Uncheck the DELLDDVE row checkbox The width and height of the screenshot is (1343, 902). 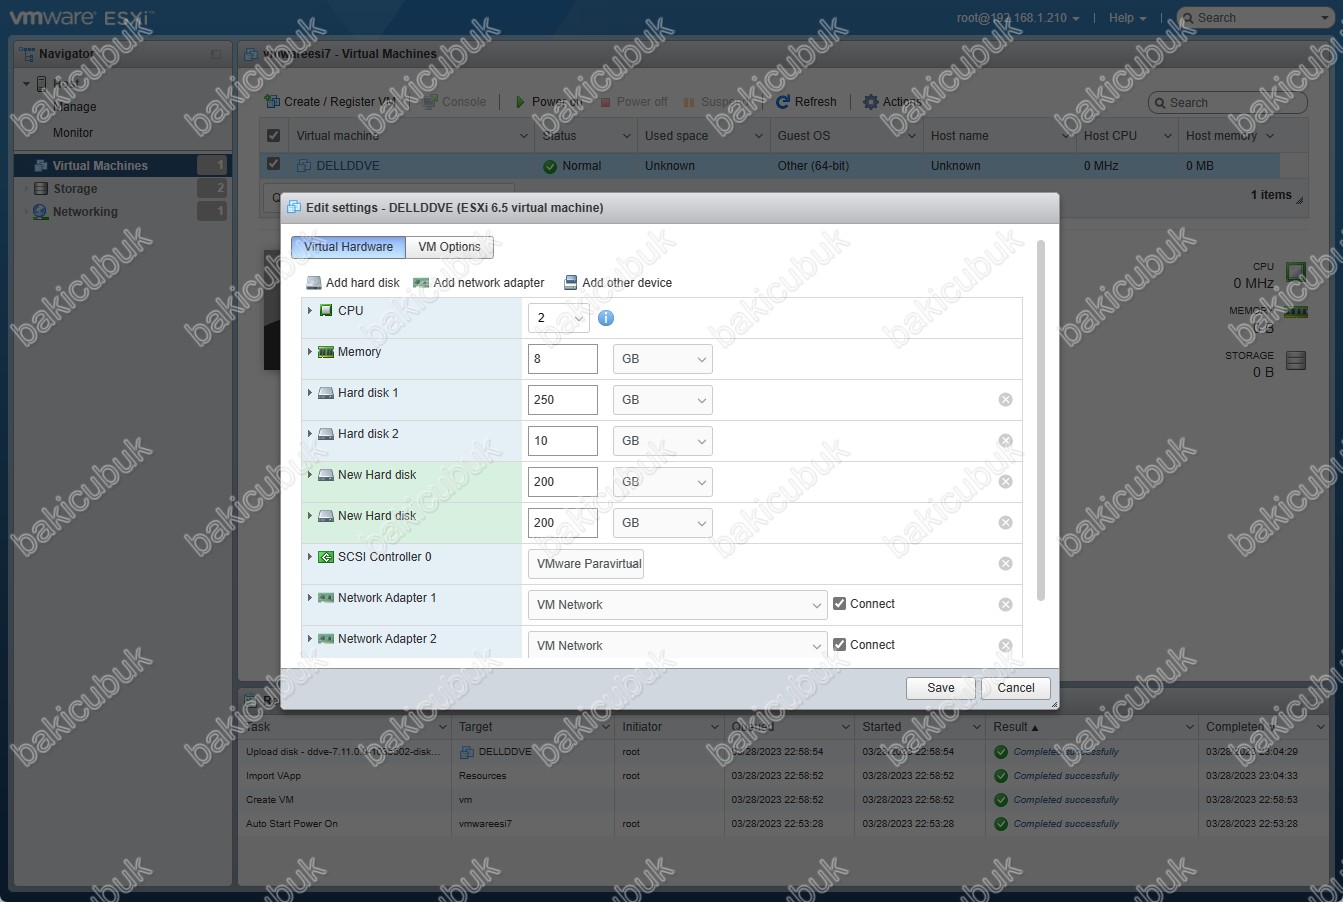[273, 164]
